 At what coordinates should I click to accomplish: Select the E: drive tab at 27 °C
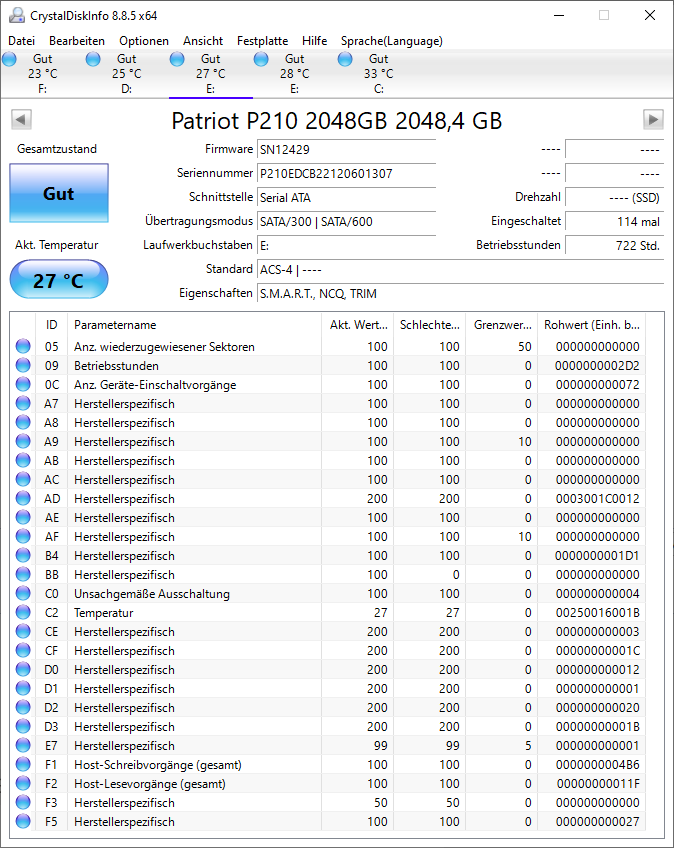pyautogui.click(x=210, y=74)
